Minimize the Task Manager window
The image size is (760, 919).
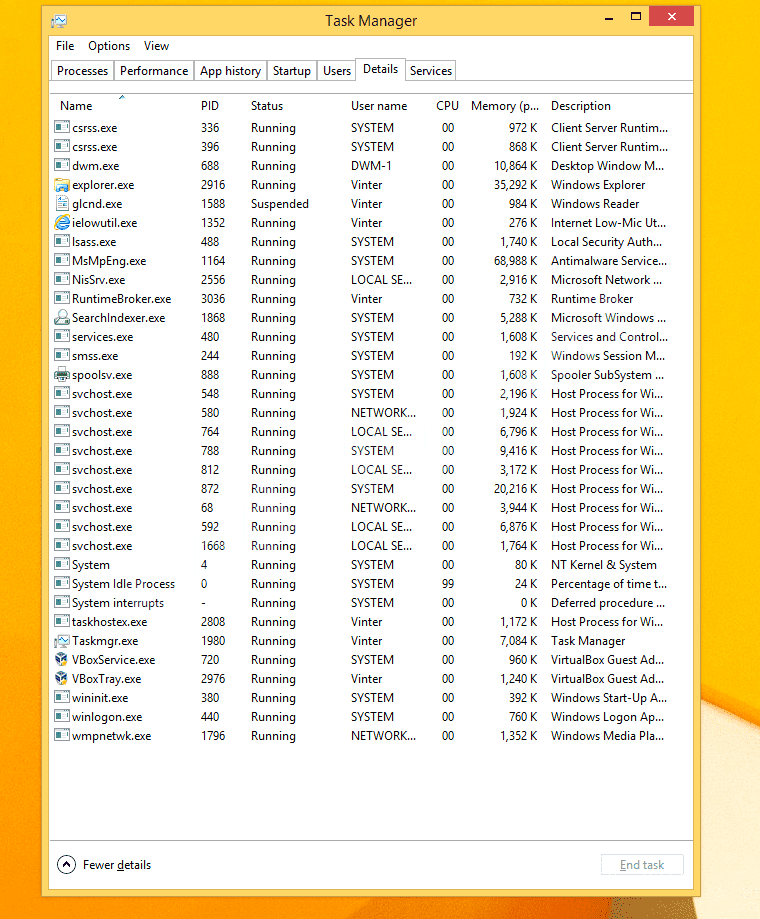tap(609, 18)
